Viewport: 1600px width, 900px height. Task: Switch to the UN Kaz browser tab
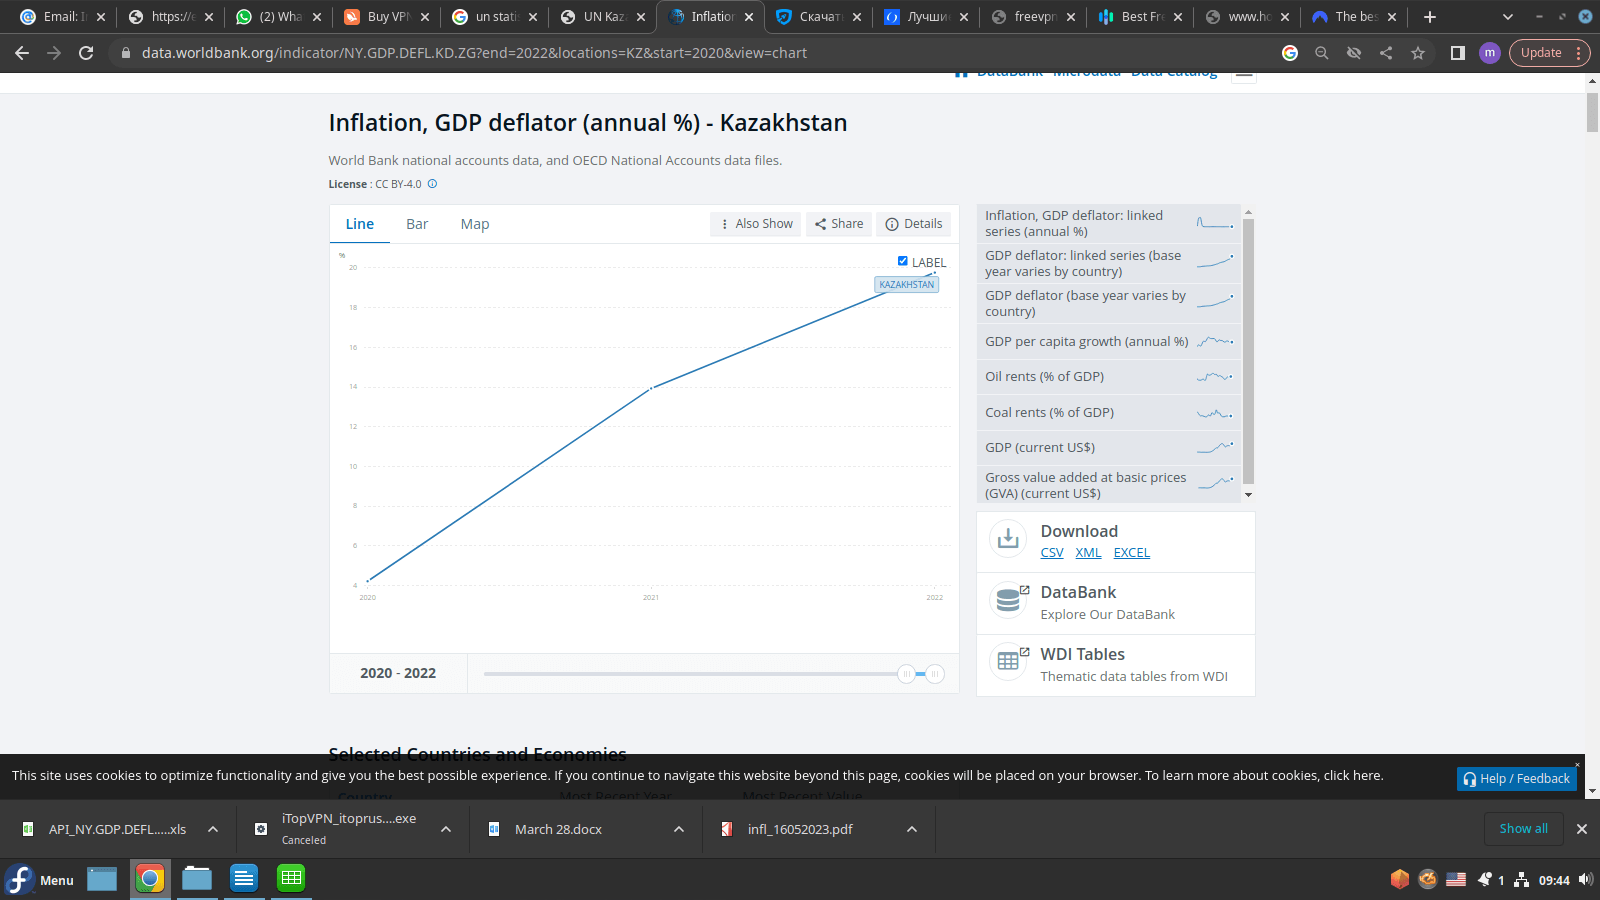602,17
